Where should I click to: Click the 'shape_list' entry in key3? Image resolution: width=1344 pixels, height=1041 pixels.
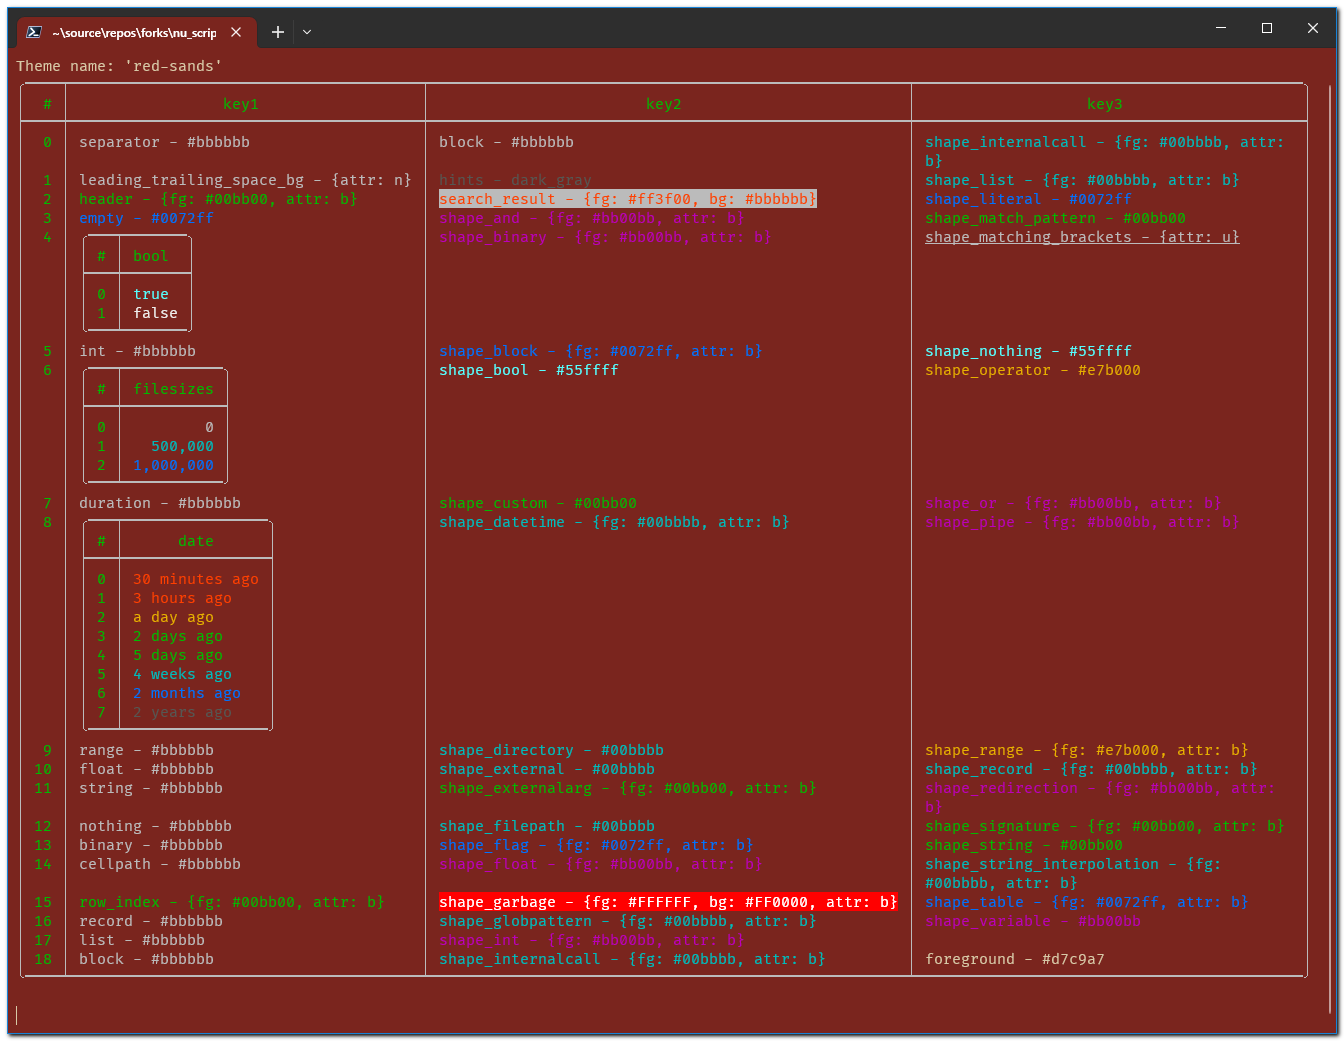[1082, 180]
